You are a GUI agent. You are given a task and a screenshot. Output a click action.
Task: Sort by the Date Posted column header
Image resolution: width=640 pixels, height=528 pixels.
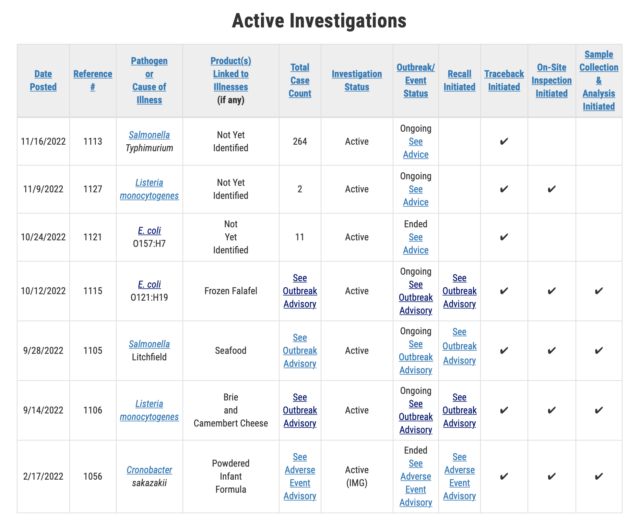pos(43,80)
